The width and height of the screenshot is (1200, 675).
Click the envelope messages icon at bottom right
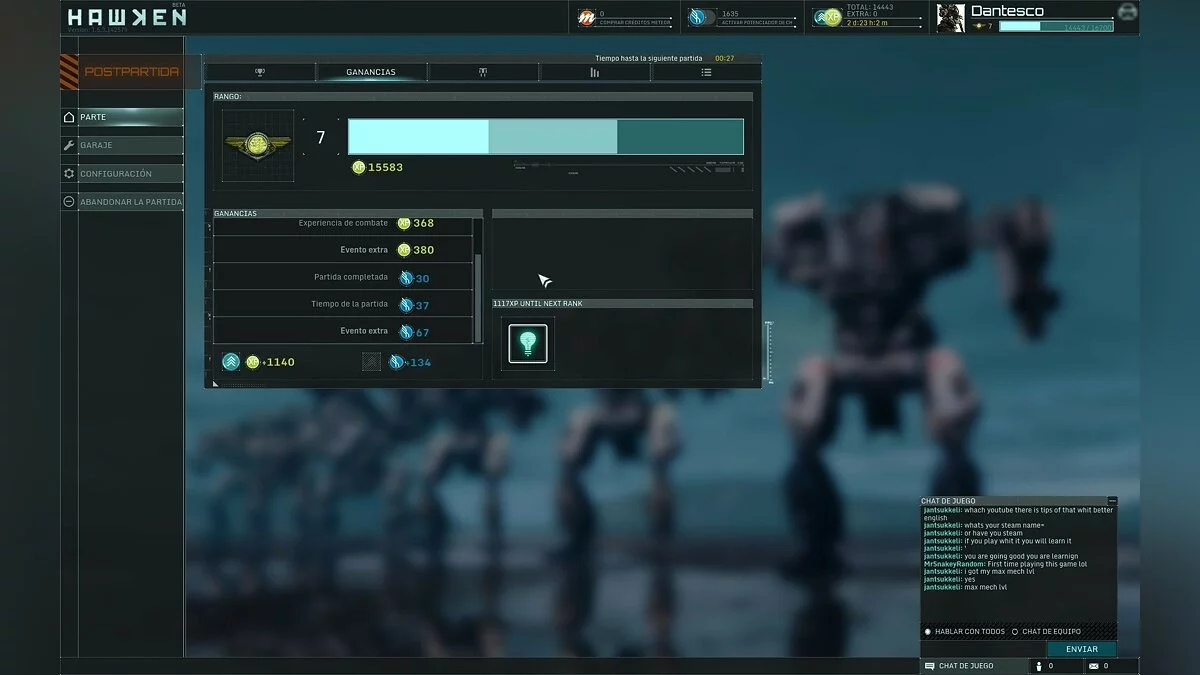pos(1093,666)
